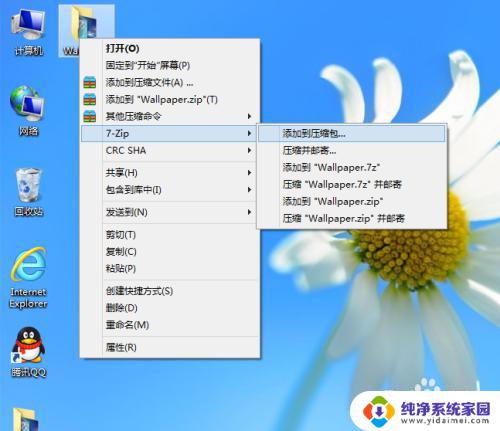Click the archive icon beside 添加到 "Wallpaper.zip"(T)
Image resolution: width=500 pixels, height=431 pixels.
(90, 99)
